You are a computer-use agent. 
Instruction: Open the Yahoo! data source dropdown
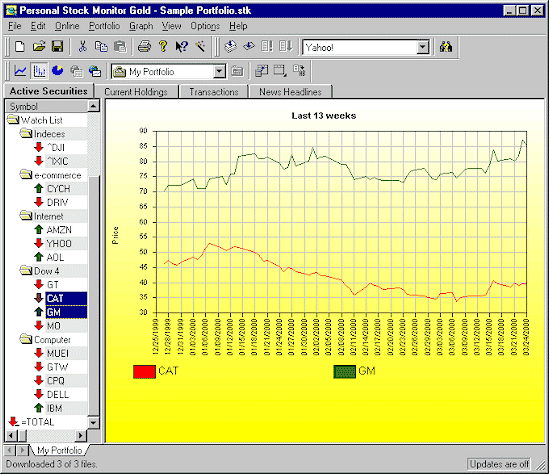(x=423, y=47)
